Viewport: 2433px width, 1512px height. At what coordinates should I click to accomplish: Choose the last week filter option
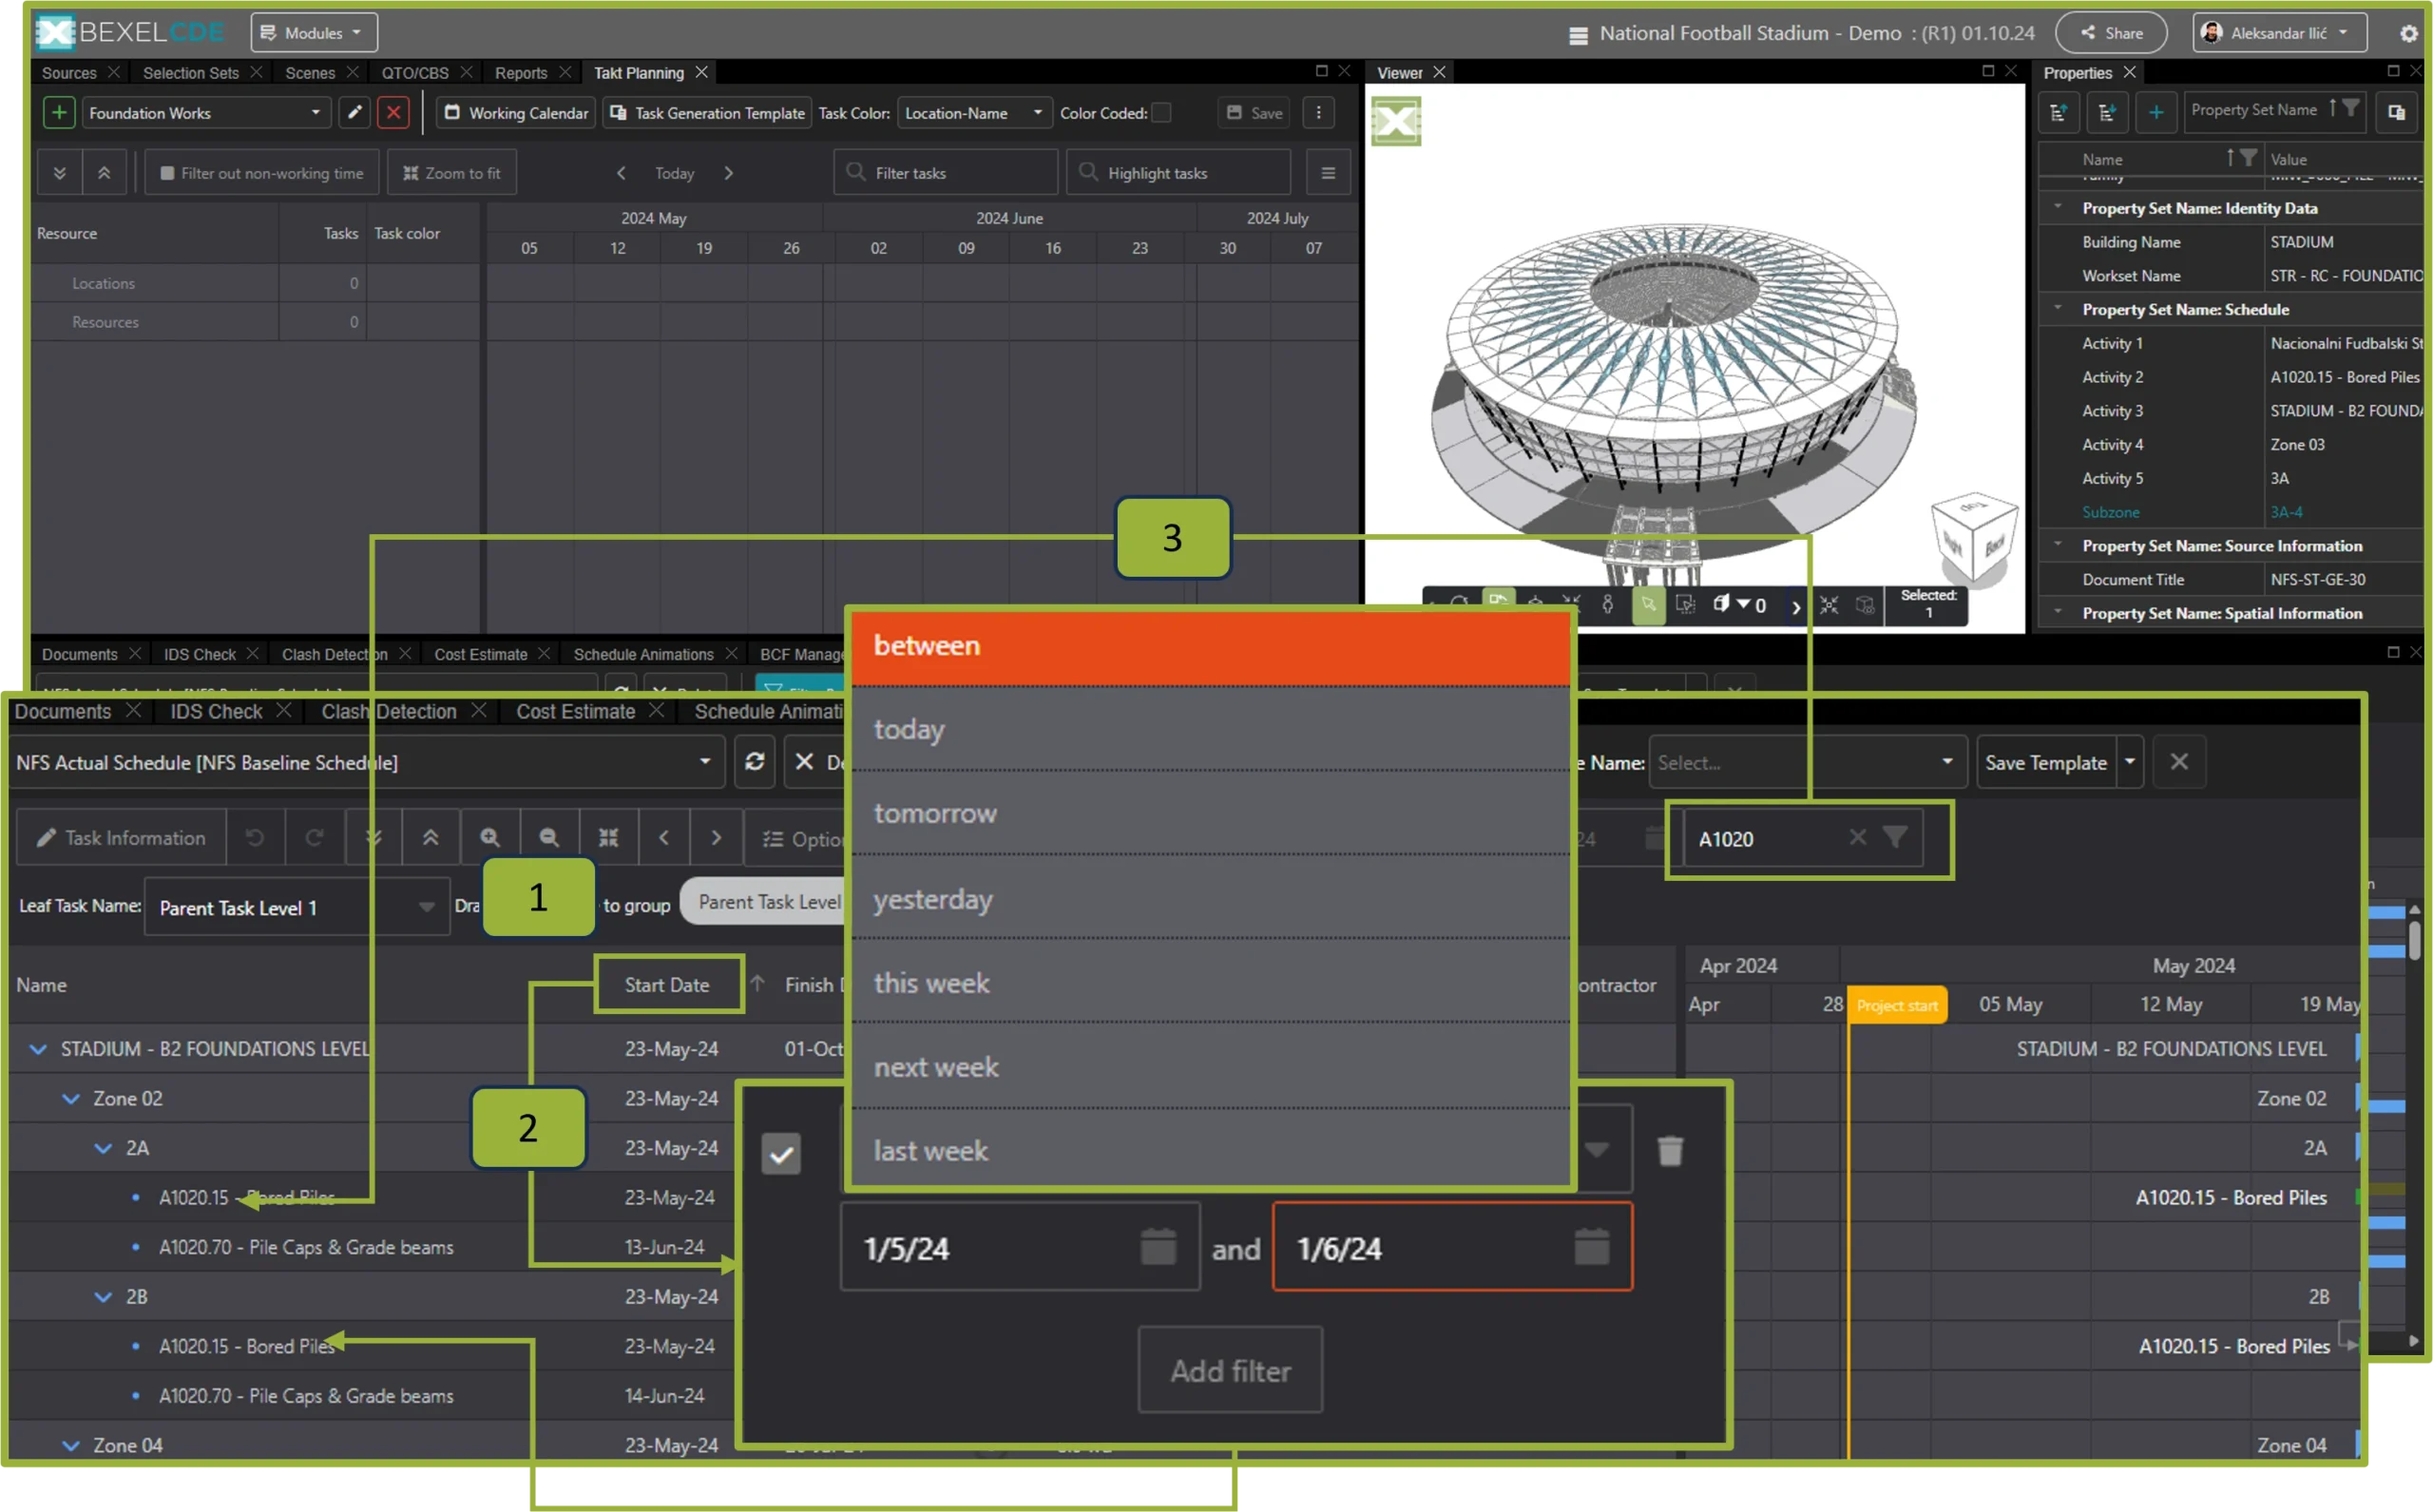pos(1210,1149)
